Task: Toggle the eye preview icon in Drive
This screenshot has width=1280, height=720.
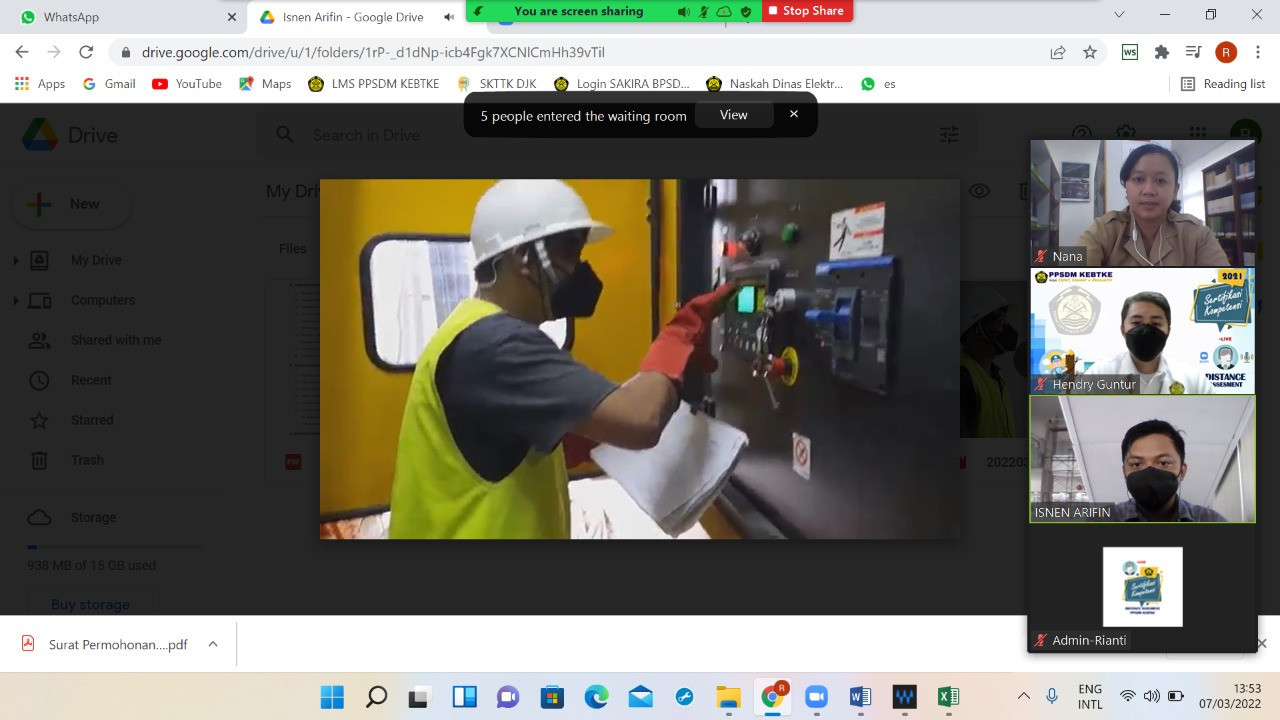Action: point(979,191)
